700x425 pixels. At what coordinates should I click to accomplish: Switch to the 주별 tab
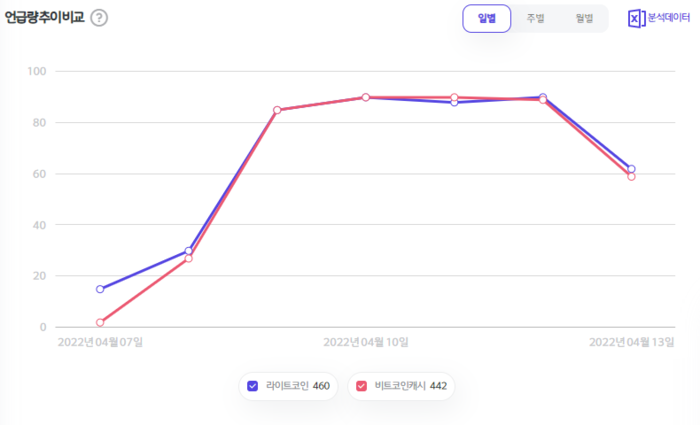click(x=535, y=19)
